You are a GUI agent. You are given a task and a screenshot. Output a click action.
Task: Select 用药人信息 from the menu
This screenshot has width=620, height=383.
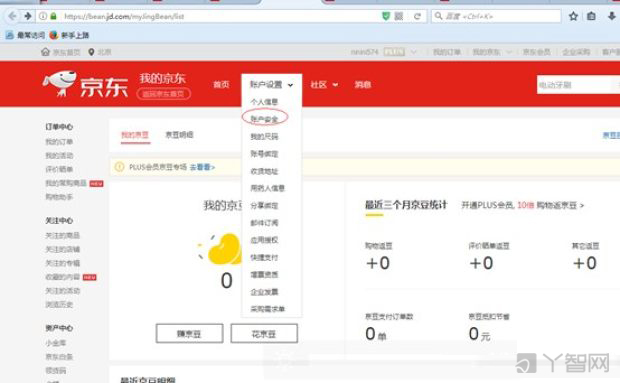pos(268,188)
